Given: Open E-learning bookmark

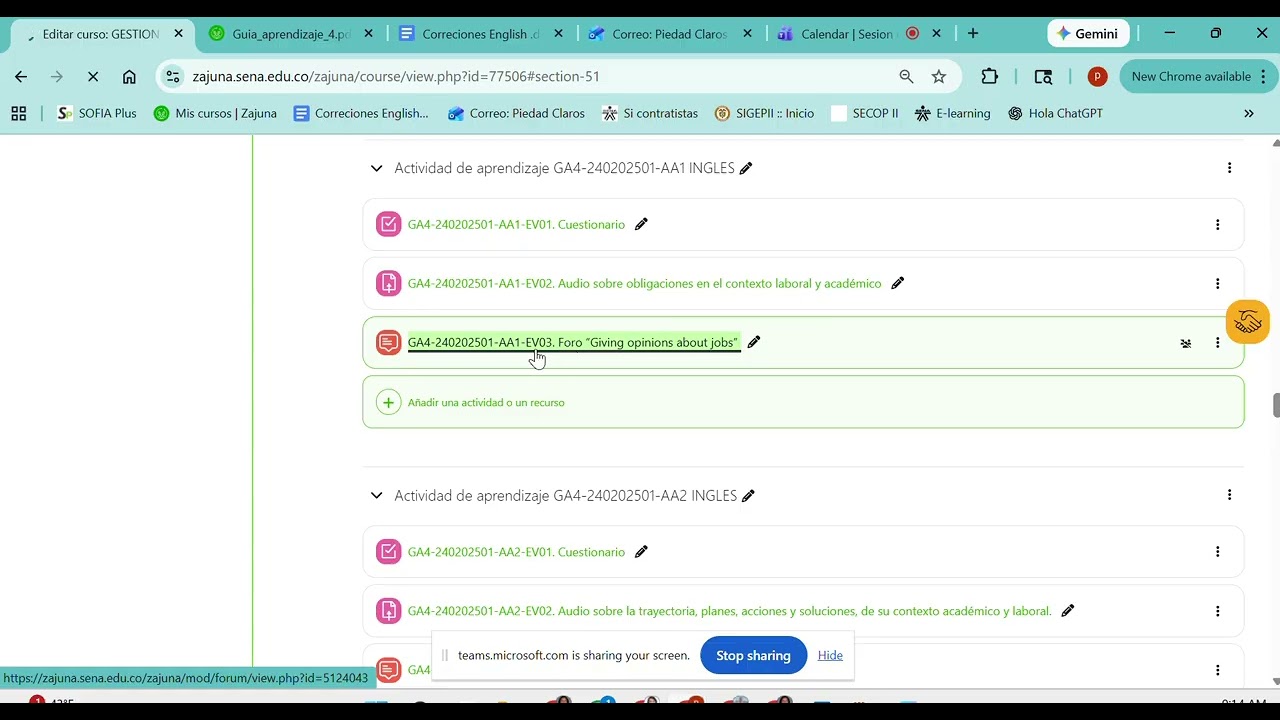Looking at the screenshot, I should coord(952,113).
